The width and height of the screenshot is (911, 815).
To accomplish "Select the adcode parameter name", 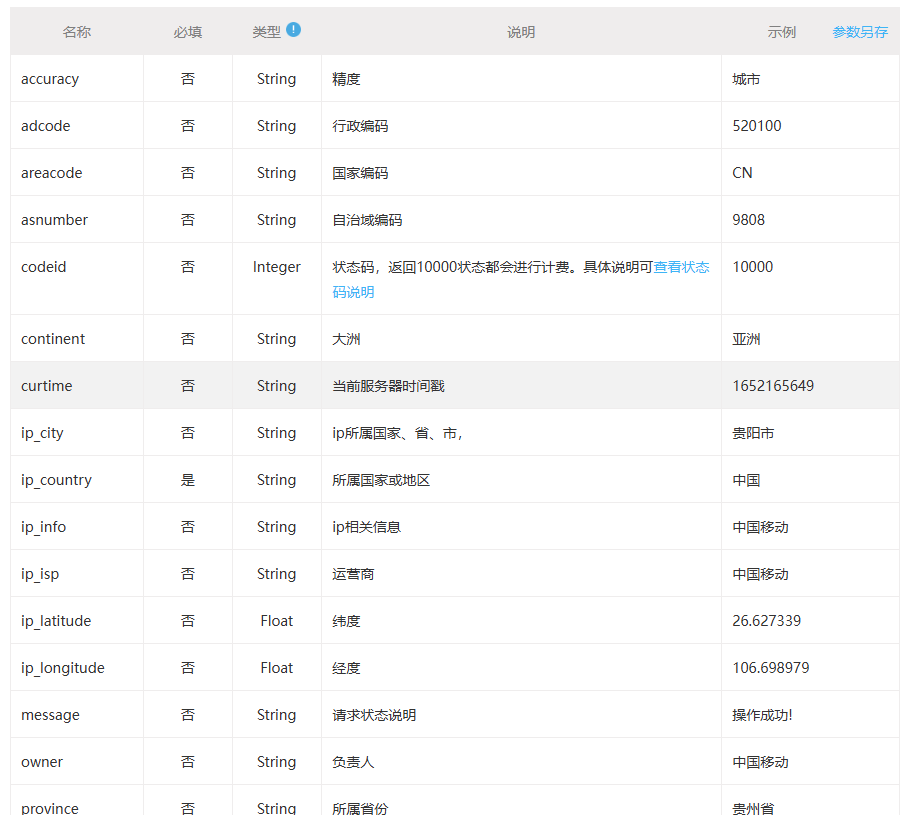I will pyautogui.click(x=45, y=126).
